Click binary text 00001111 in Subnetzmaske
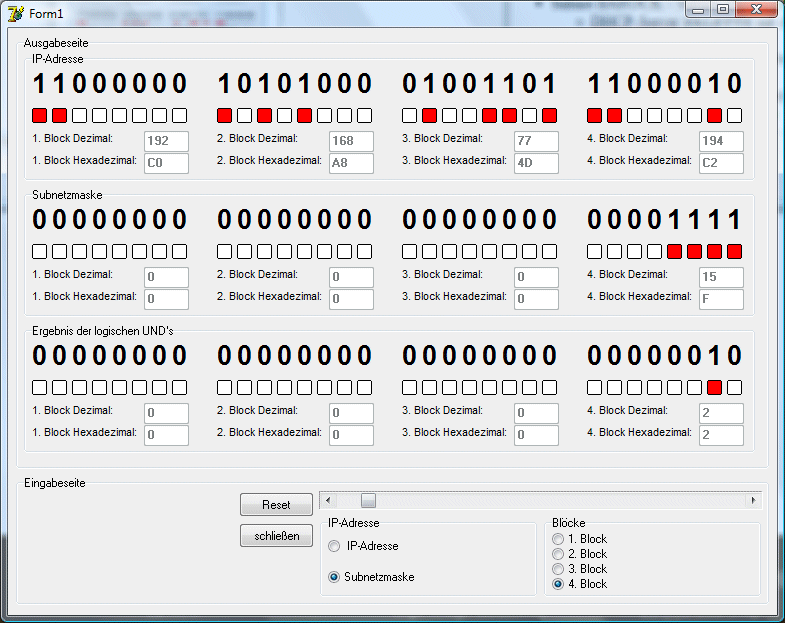 (664, 219)
